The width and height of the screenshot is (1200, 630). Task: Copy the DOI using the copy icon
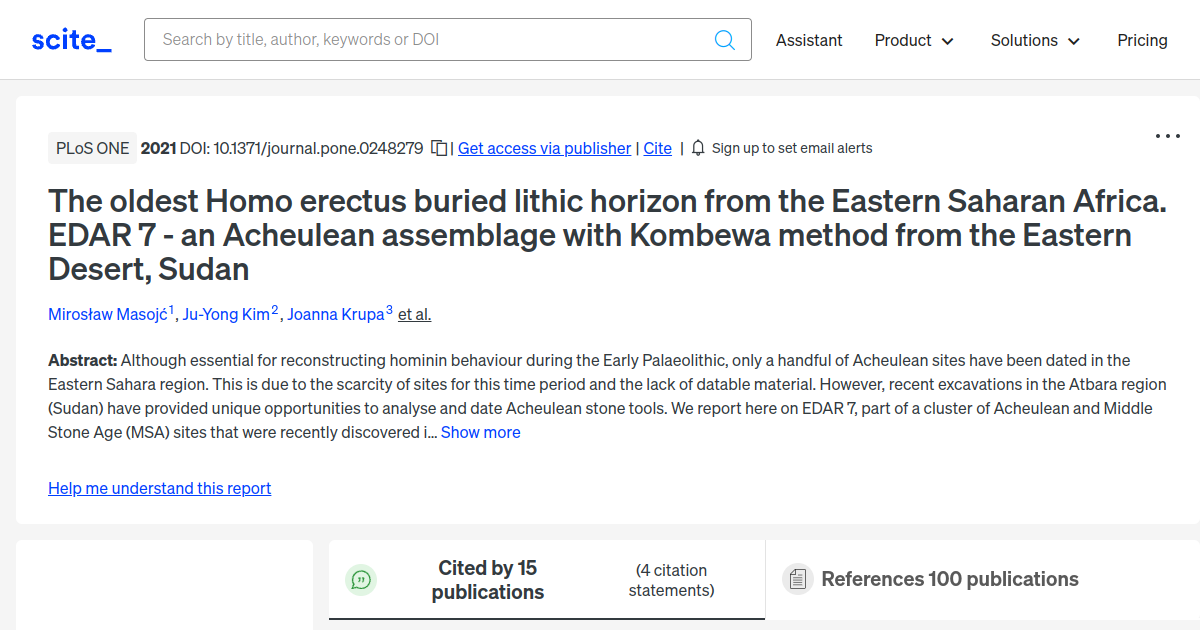(x=439, y=148)
